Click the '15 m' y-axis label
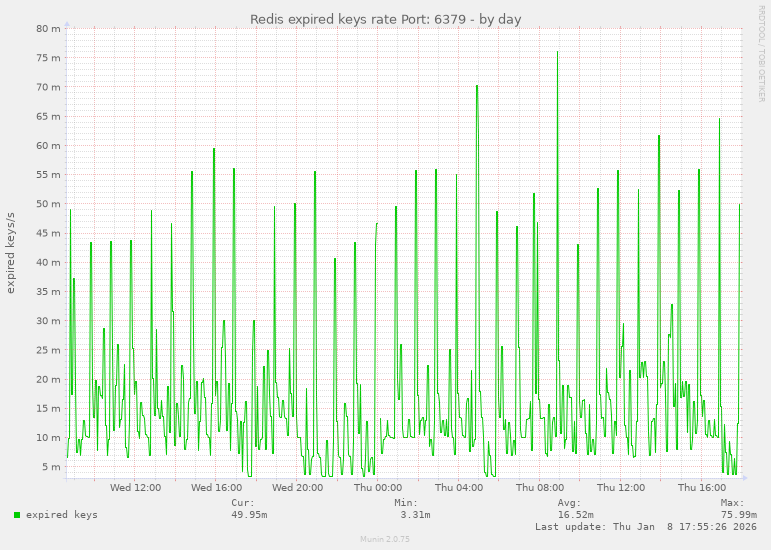The height and width of the screenshot is (550, 771). point(48,408)
